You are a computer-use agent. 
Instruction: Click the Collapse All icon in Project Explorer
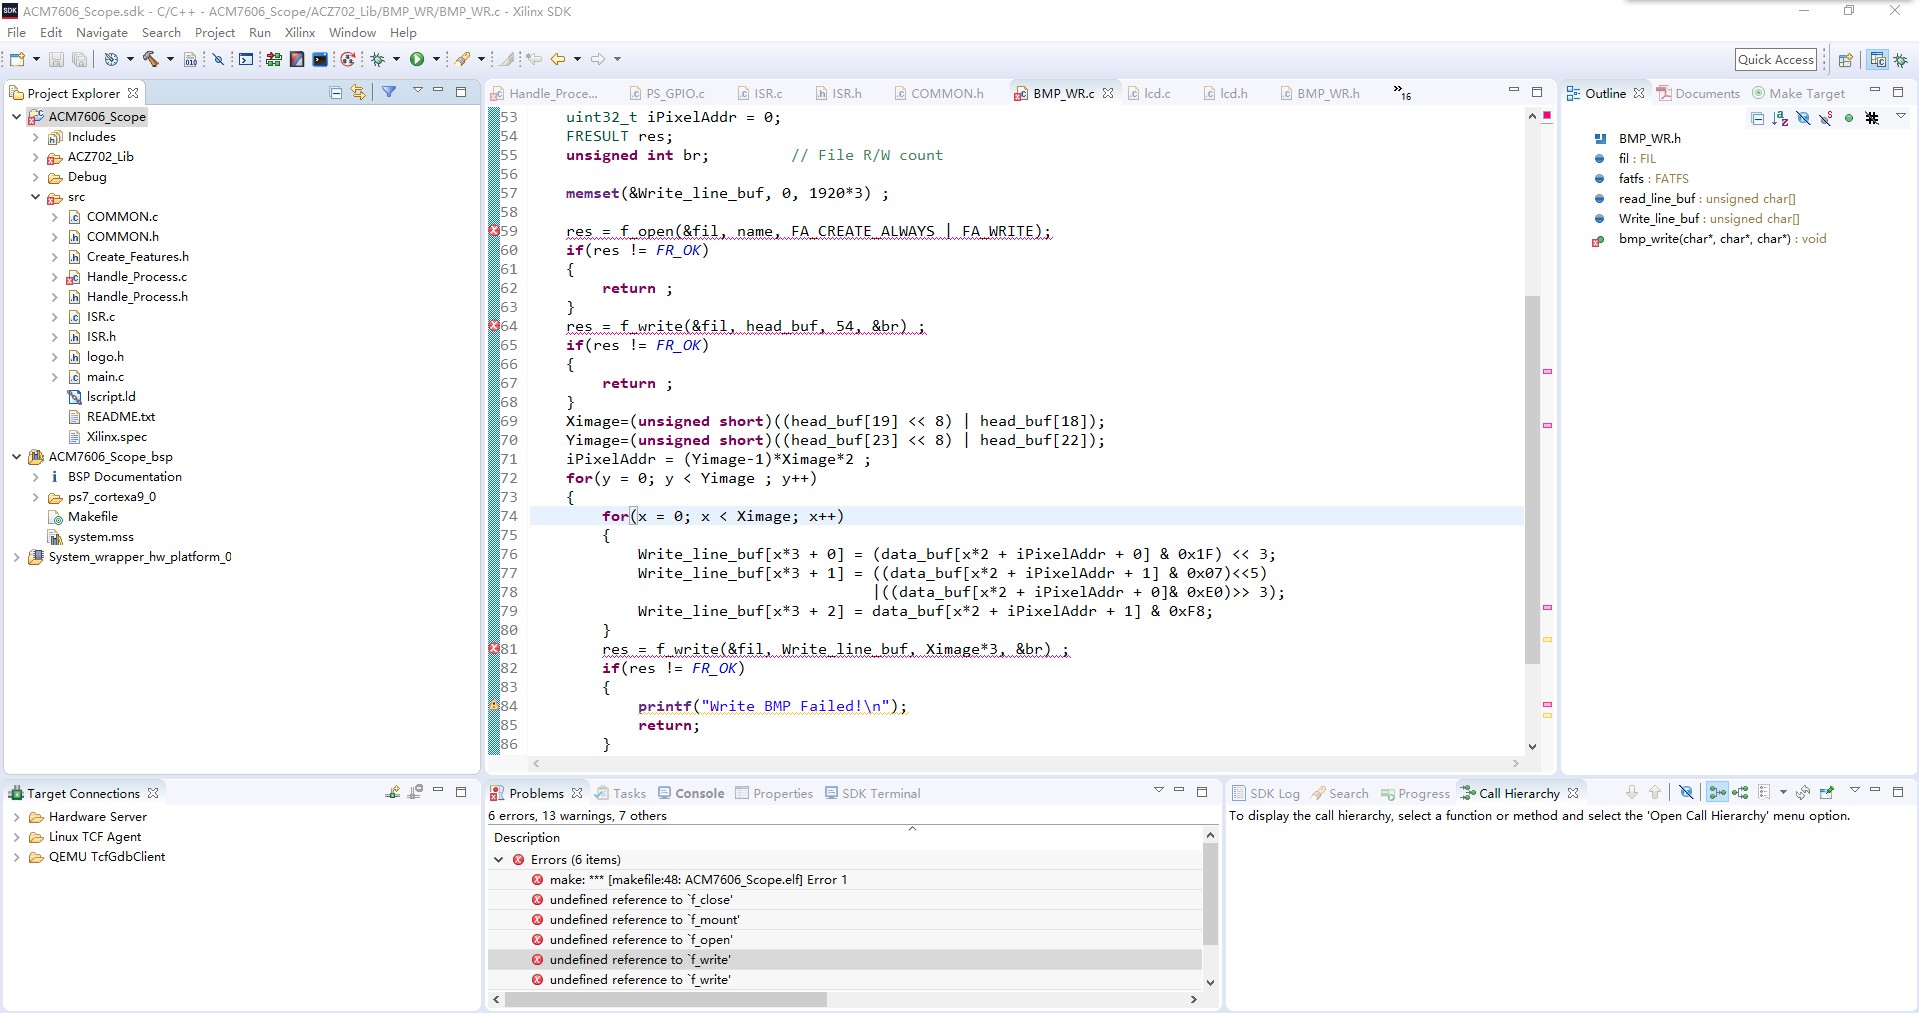336,93
